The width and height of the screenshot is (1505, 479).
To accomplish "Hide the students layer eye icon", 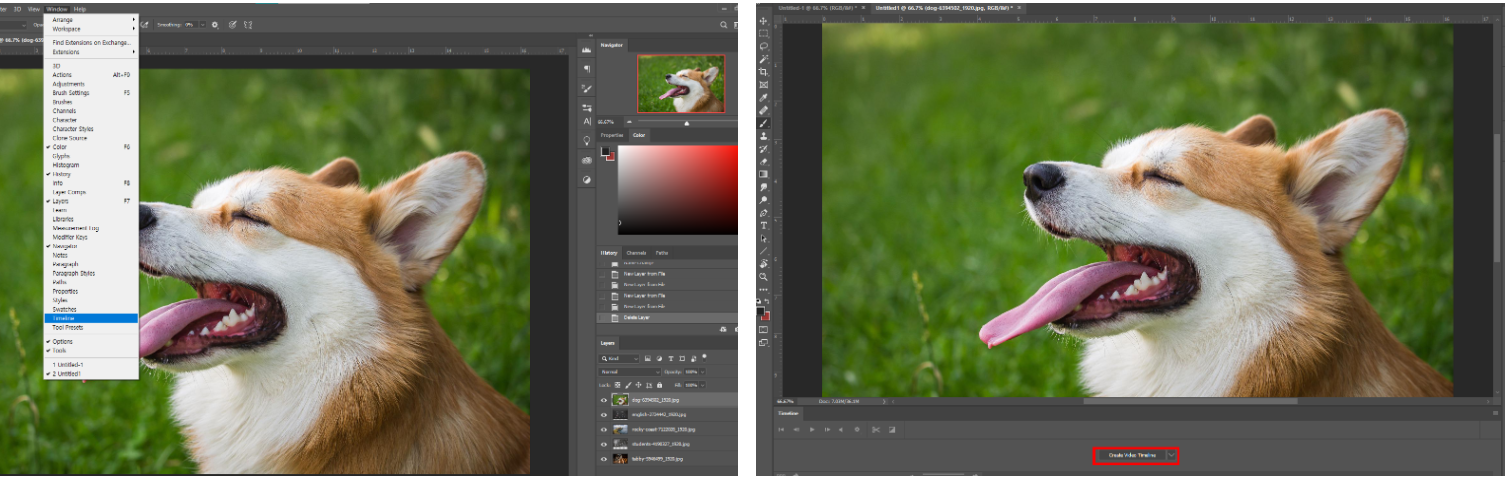I will point(603,444).
